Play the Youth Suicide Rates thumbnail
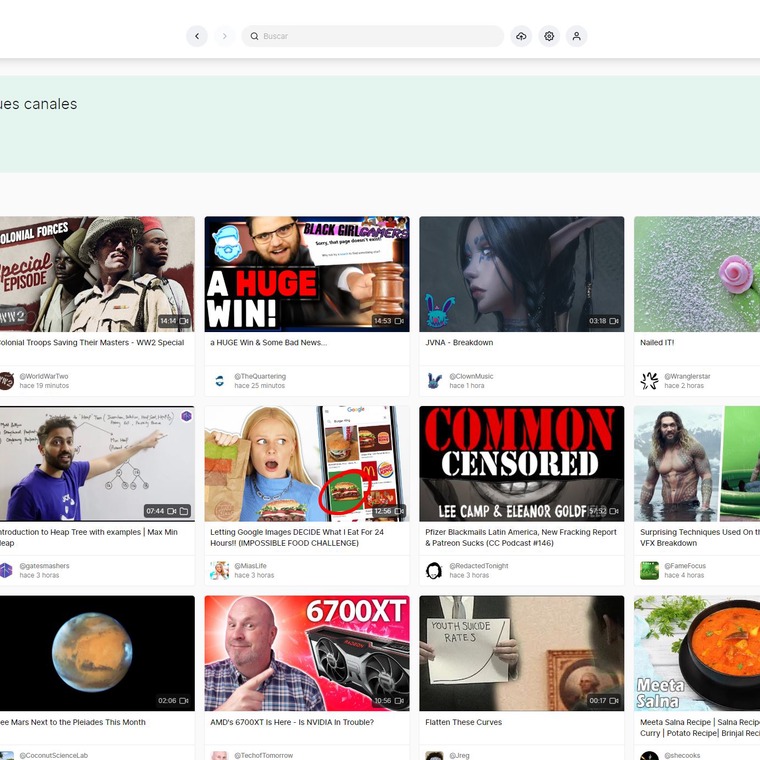 (522, 653)
